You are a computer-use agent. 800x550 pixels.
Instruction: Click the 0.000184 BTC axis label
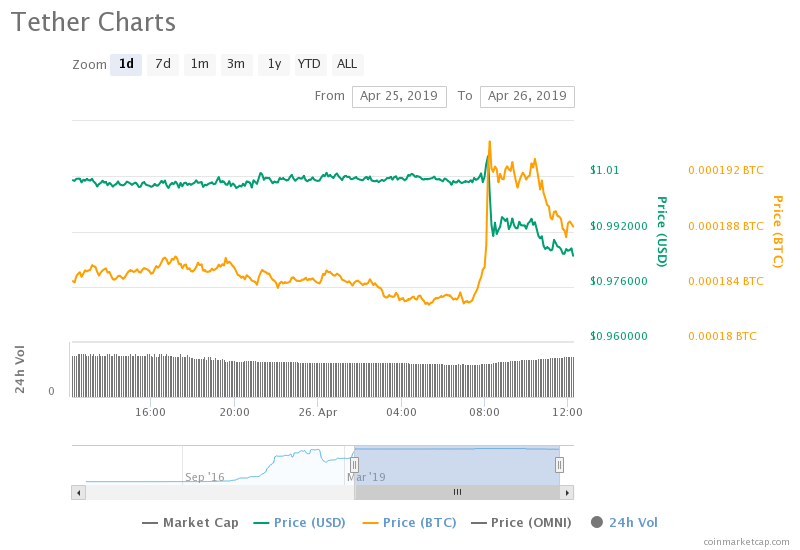726,281
